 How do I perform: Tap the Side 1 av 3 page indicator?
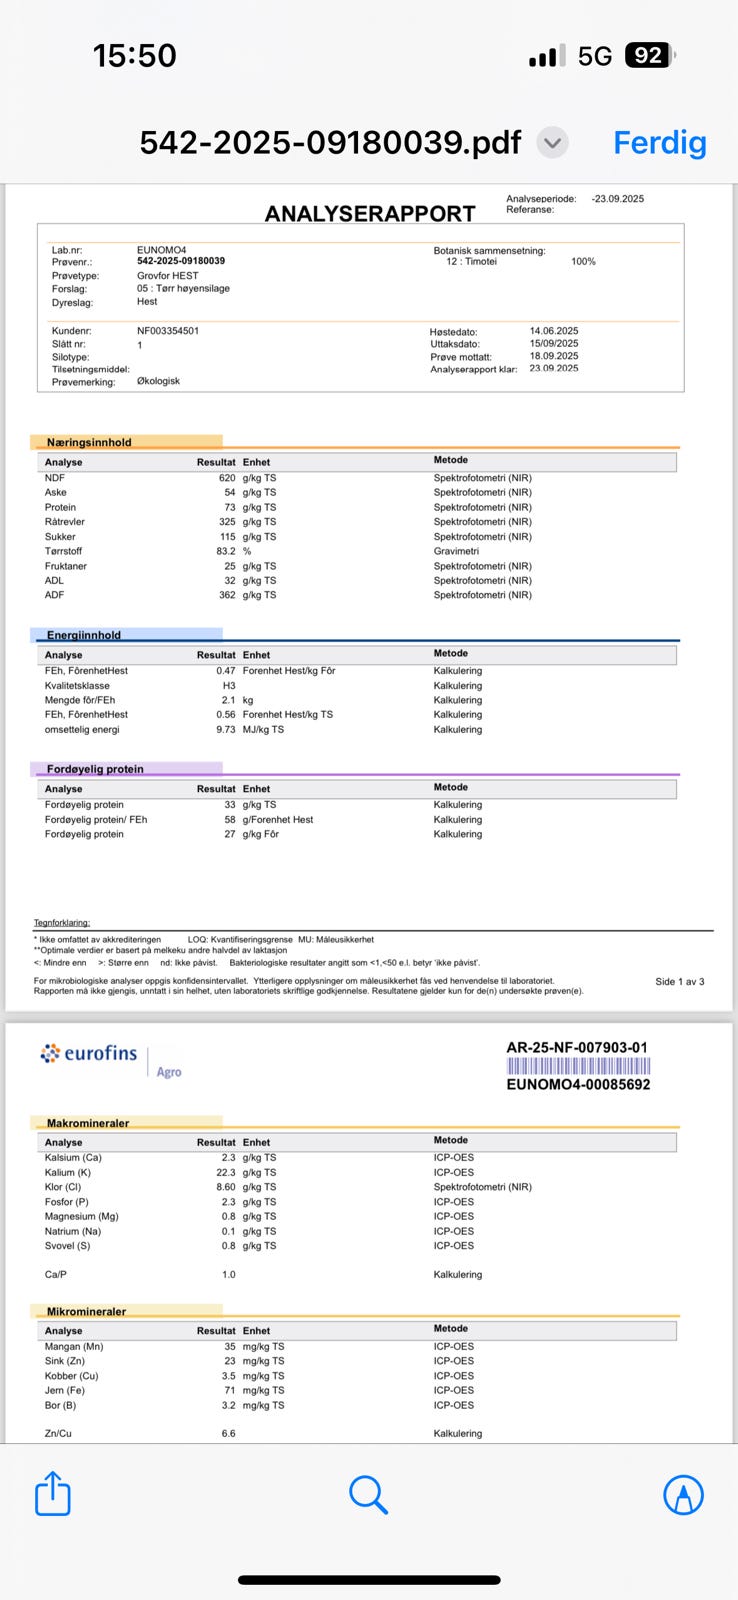[x=680, y=982]
